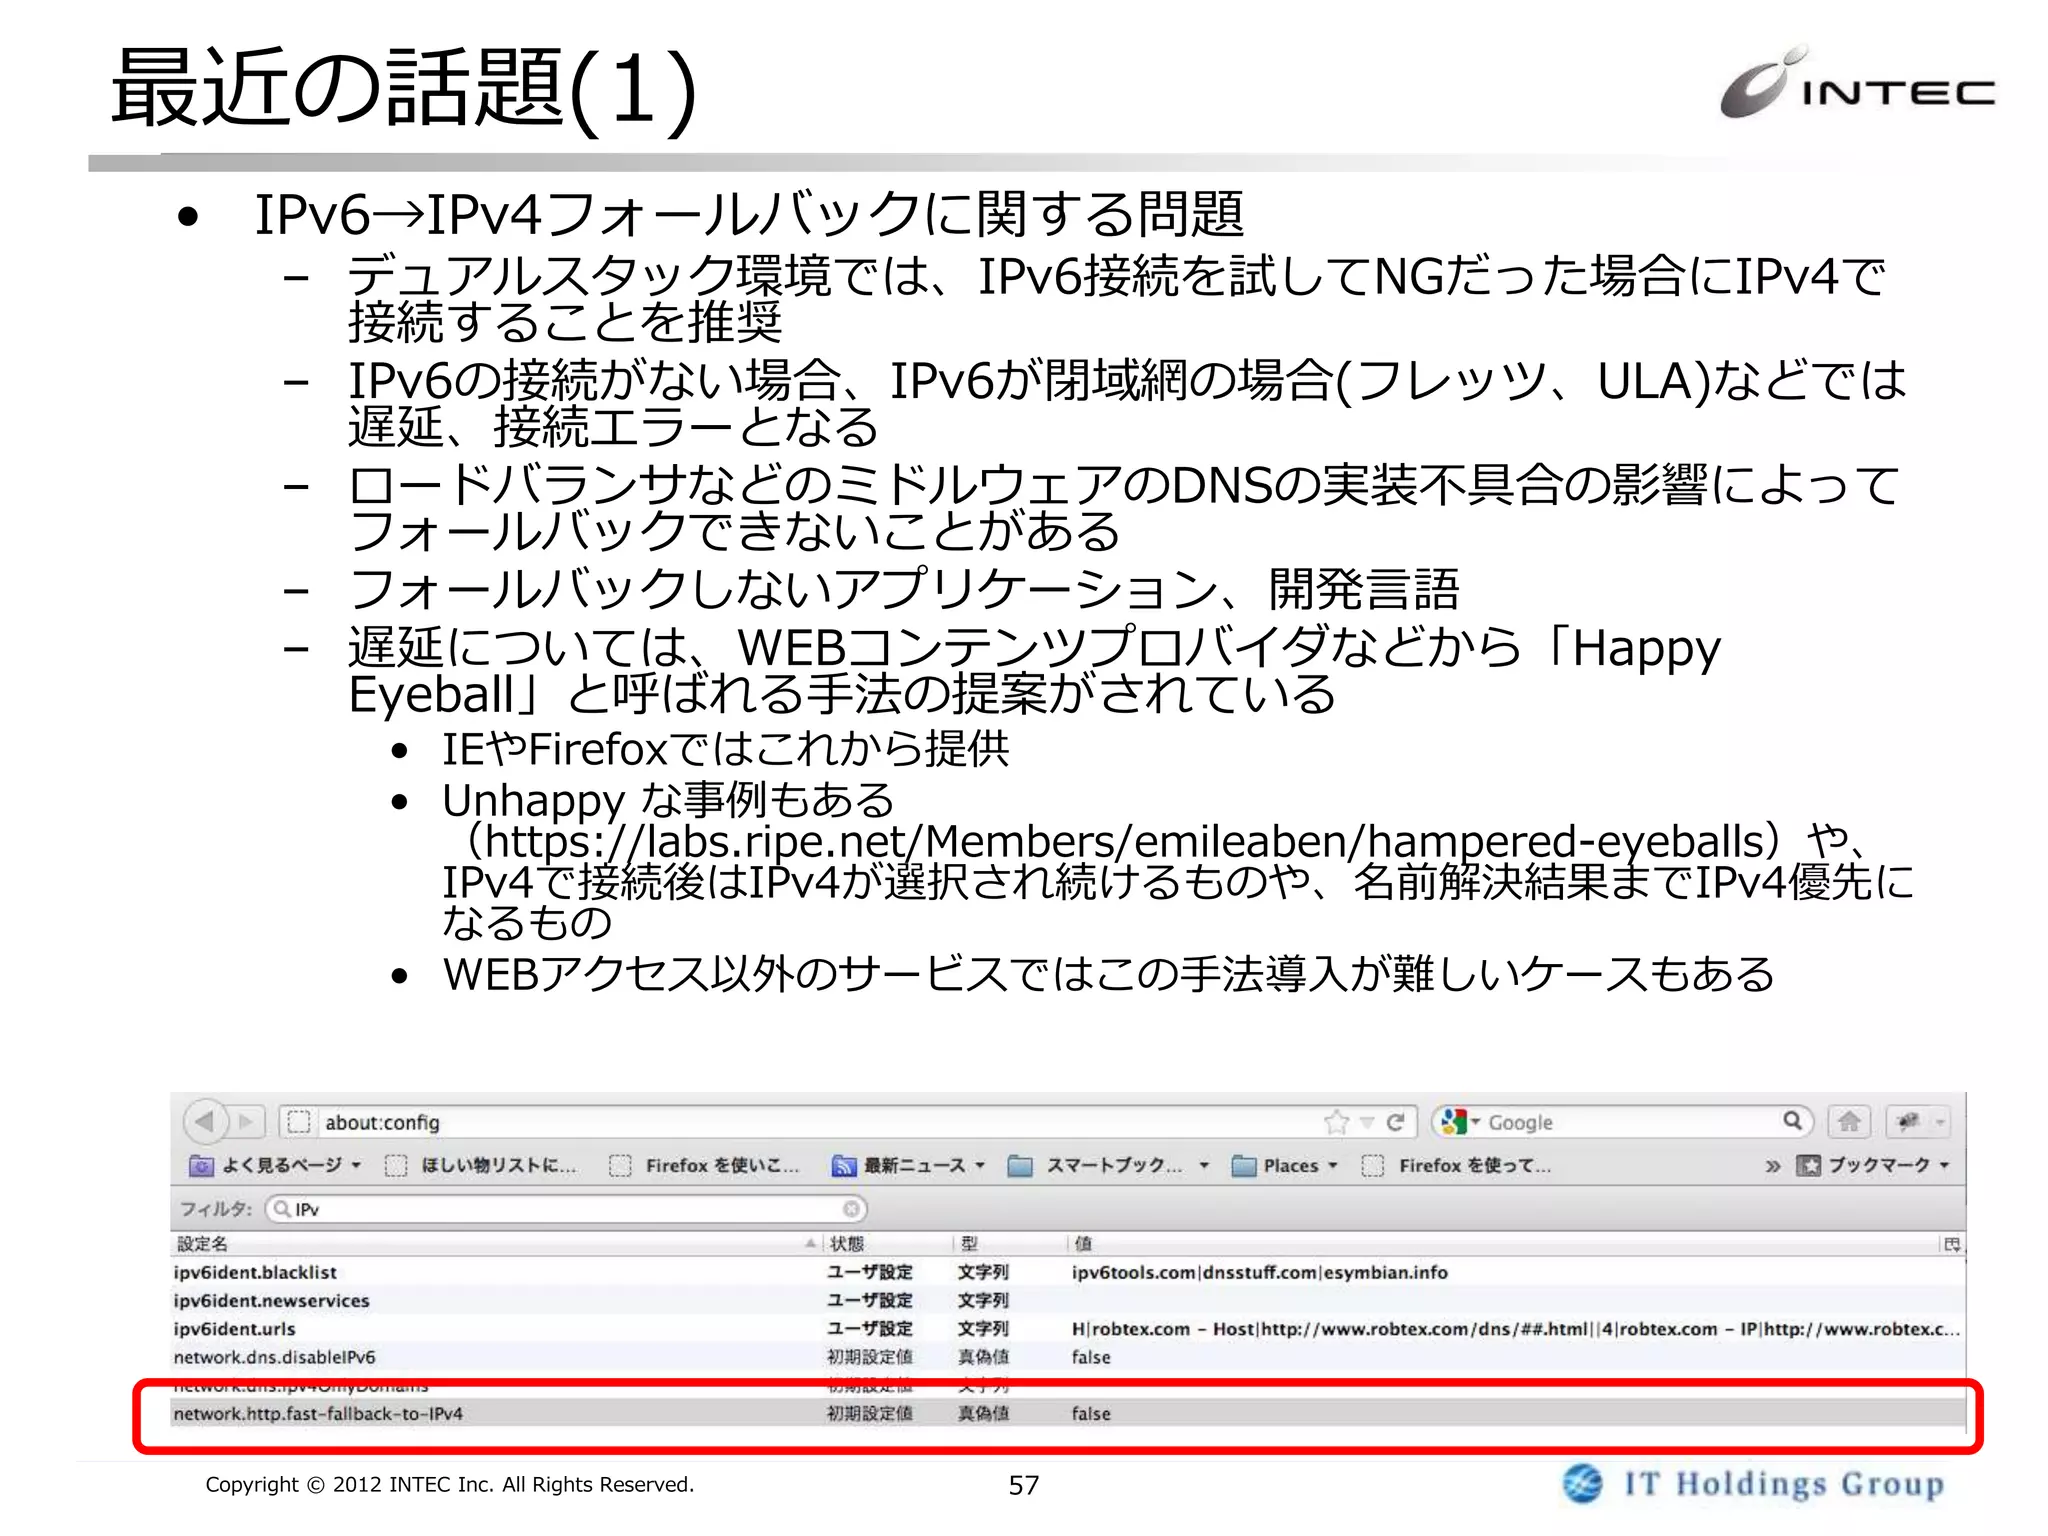The width and height of the screenshot is (2048, 1536).
Task: Open the 最新ニュース feed dropdown
Action: pos(909,1166)
